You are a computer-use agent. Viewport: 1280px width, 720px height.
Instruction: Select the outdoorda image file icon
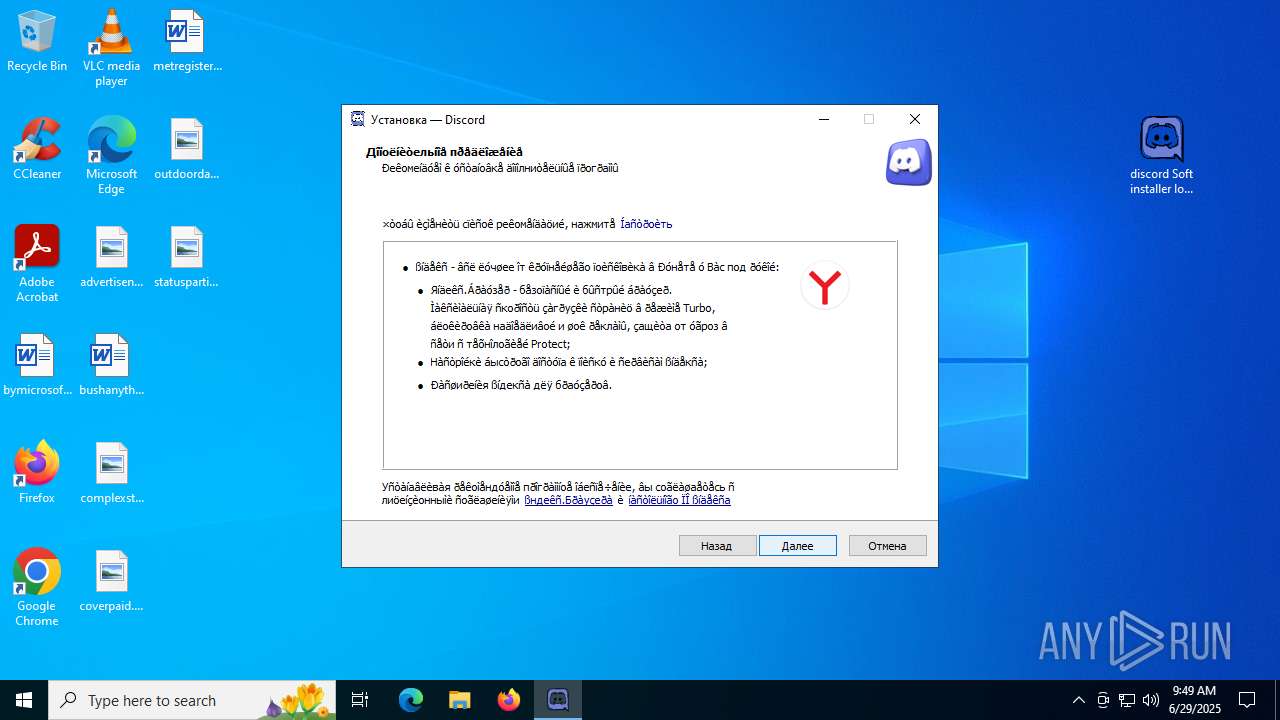[187, 150]
